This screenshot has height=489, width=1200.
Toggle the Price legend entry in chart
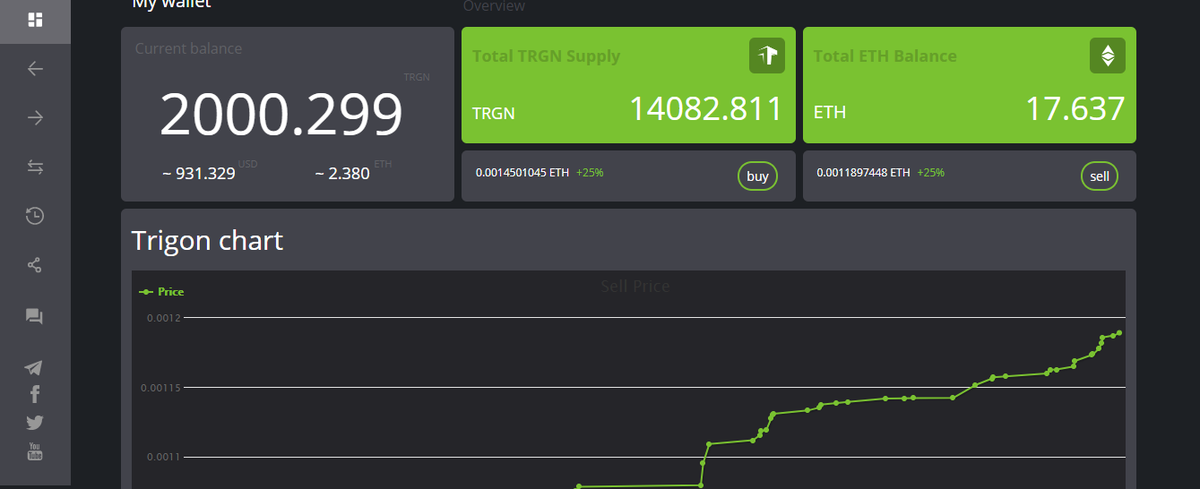tap(161, 292)
